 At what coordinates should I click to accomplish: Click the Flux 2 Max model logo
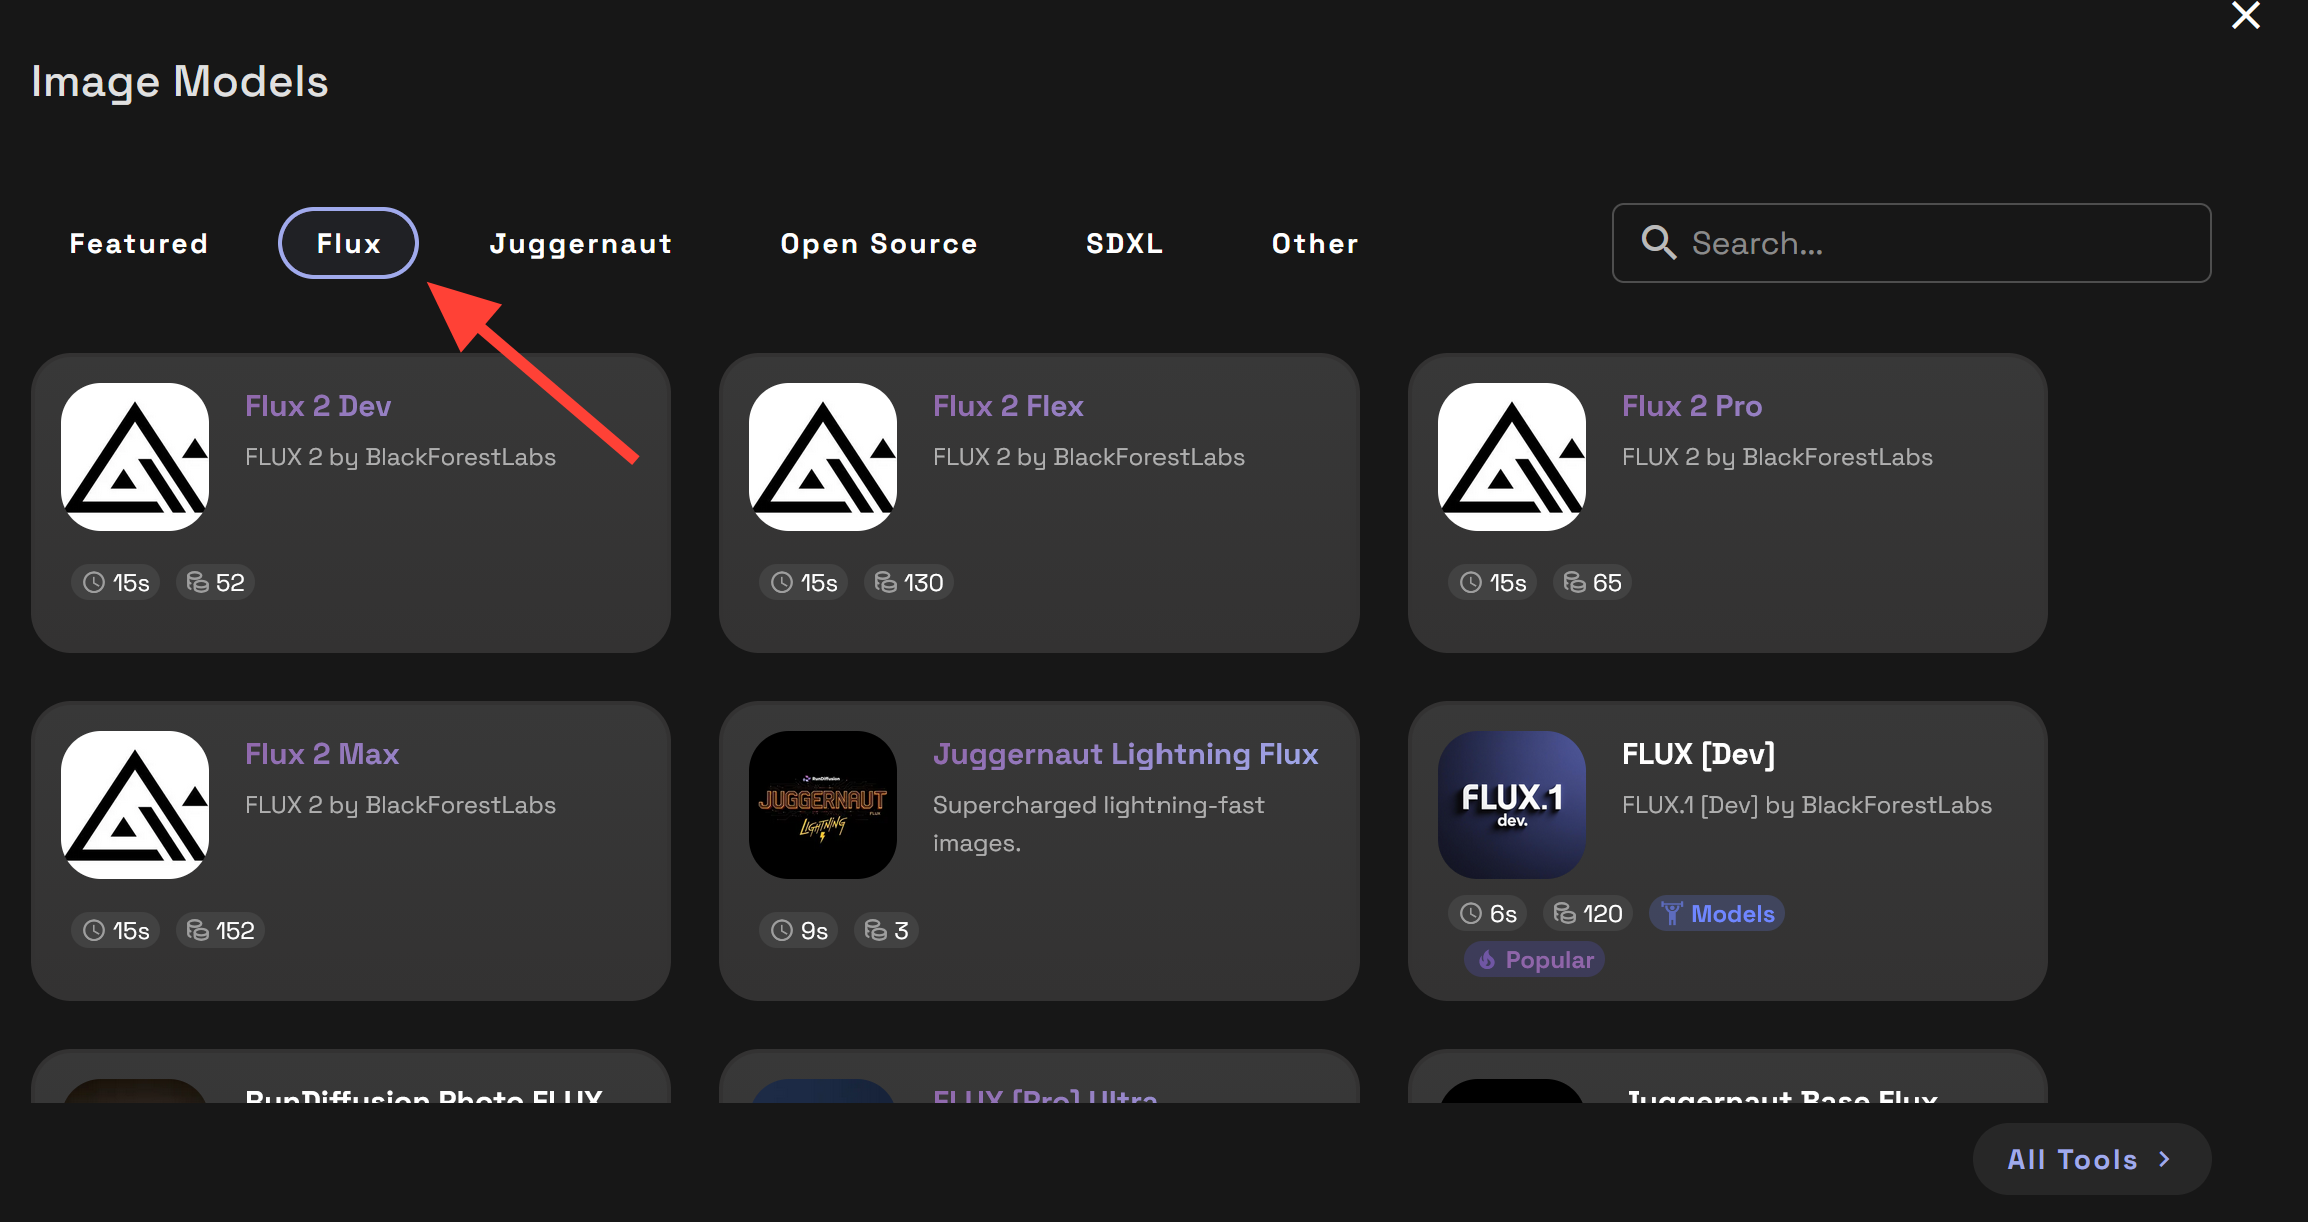click(135, 805)
